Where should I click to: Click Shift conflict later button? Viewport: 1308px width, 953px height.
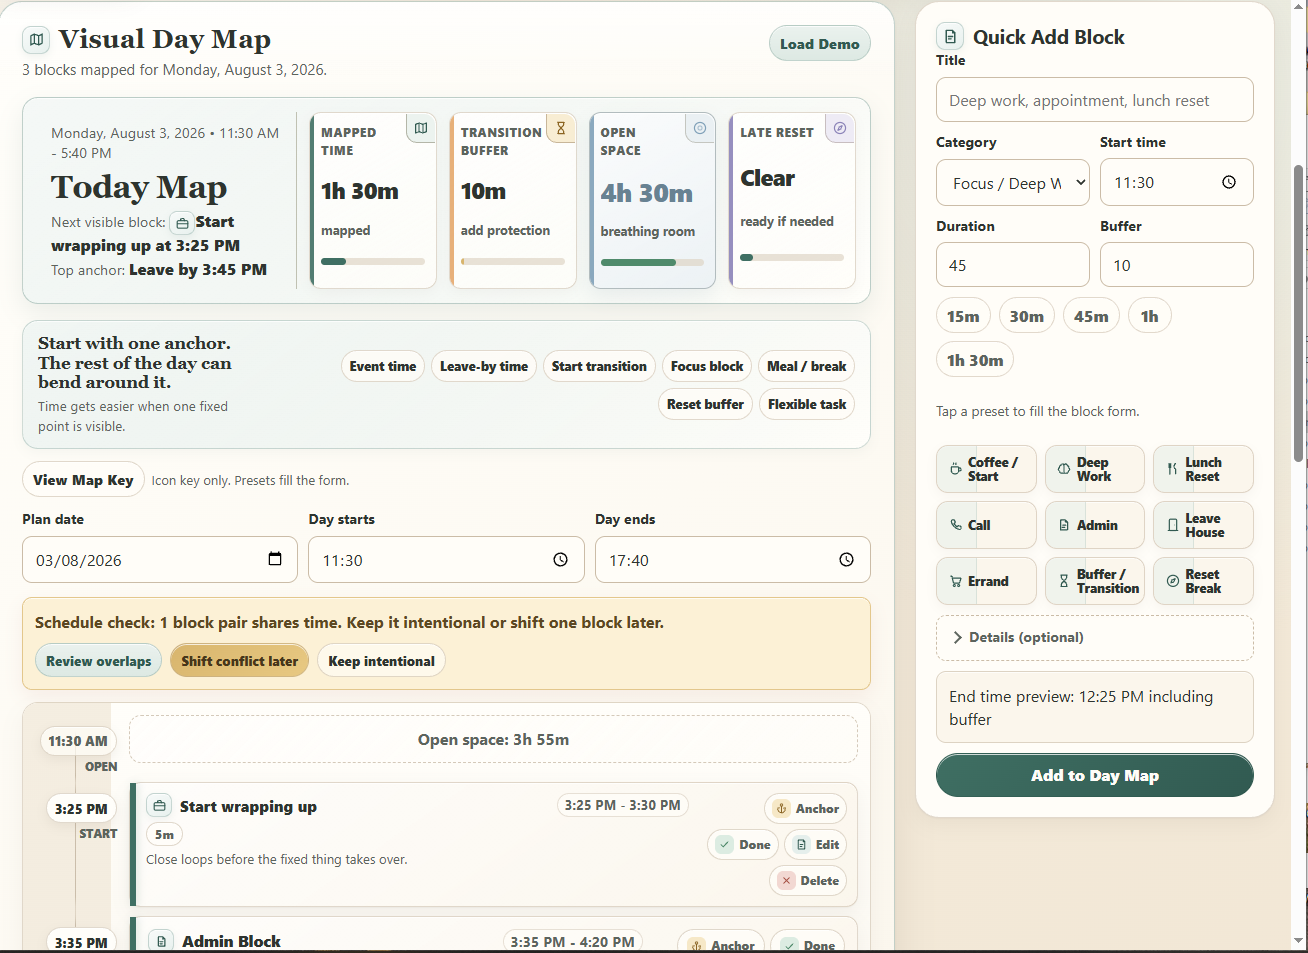tap(239, 661)
